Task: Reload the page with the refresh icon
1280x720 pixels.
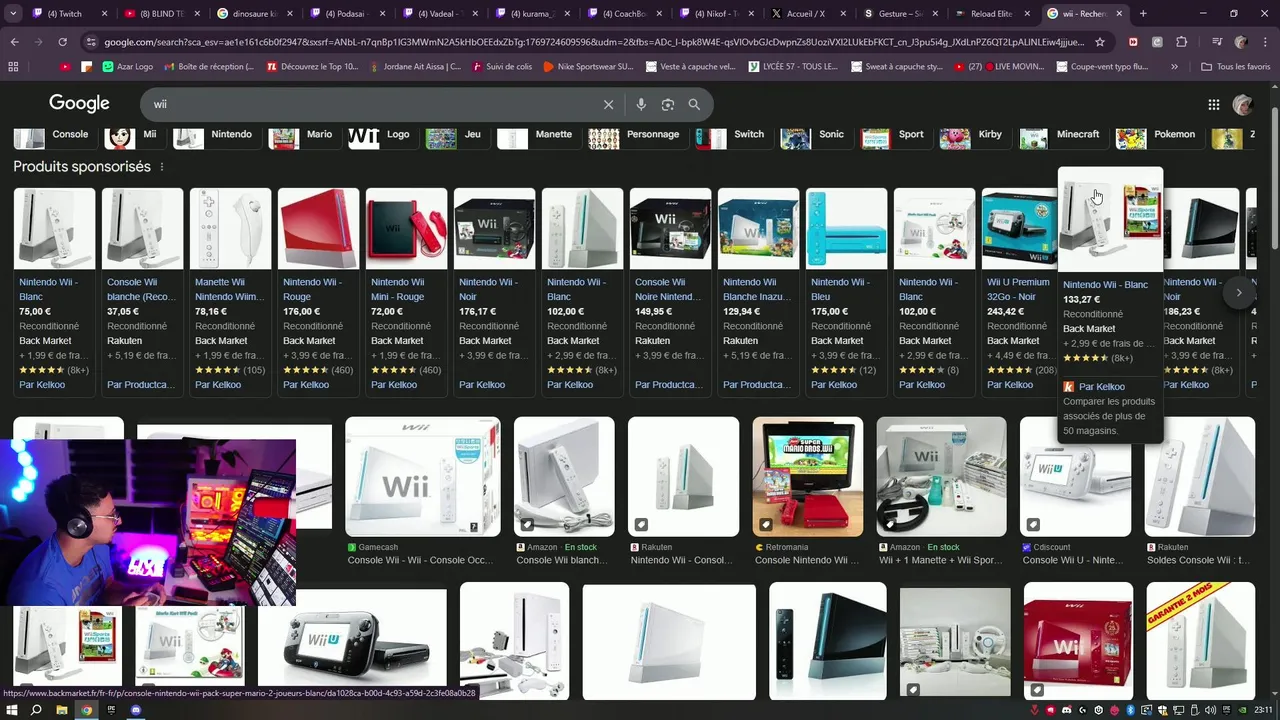Action: 62,42
